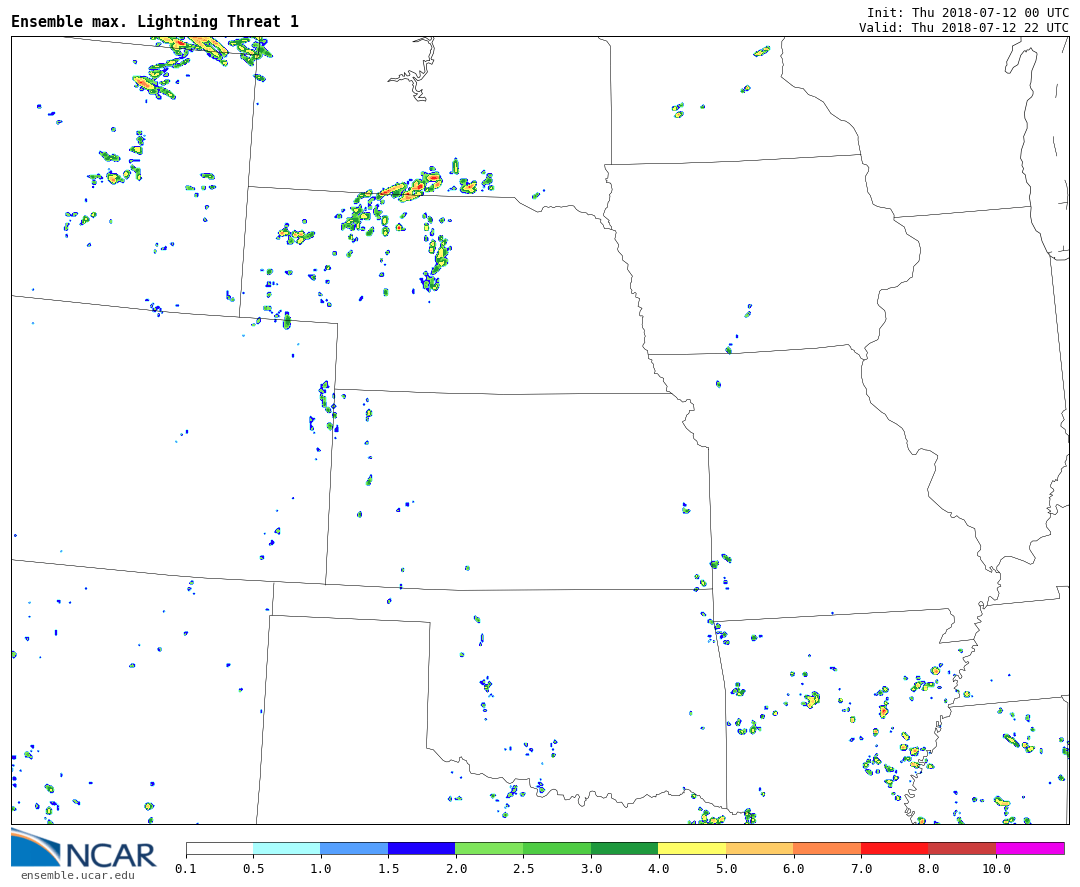Select the Valid time text
This screenshot has width=1080, height=887.
click(x=963, y=27)
